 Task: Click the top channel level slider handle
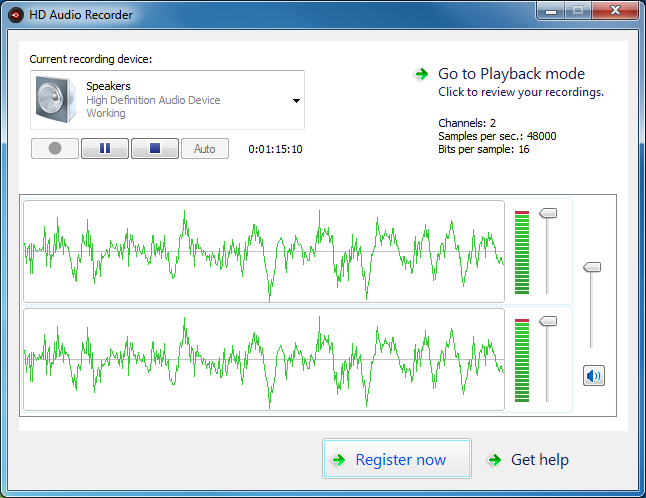548,213
